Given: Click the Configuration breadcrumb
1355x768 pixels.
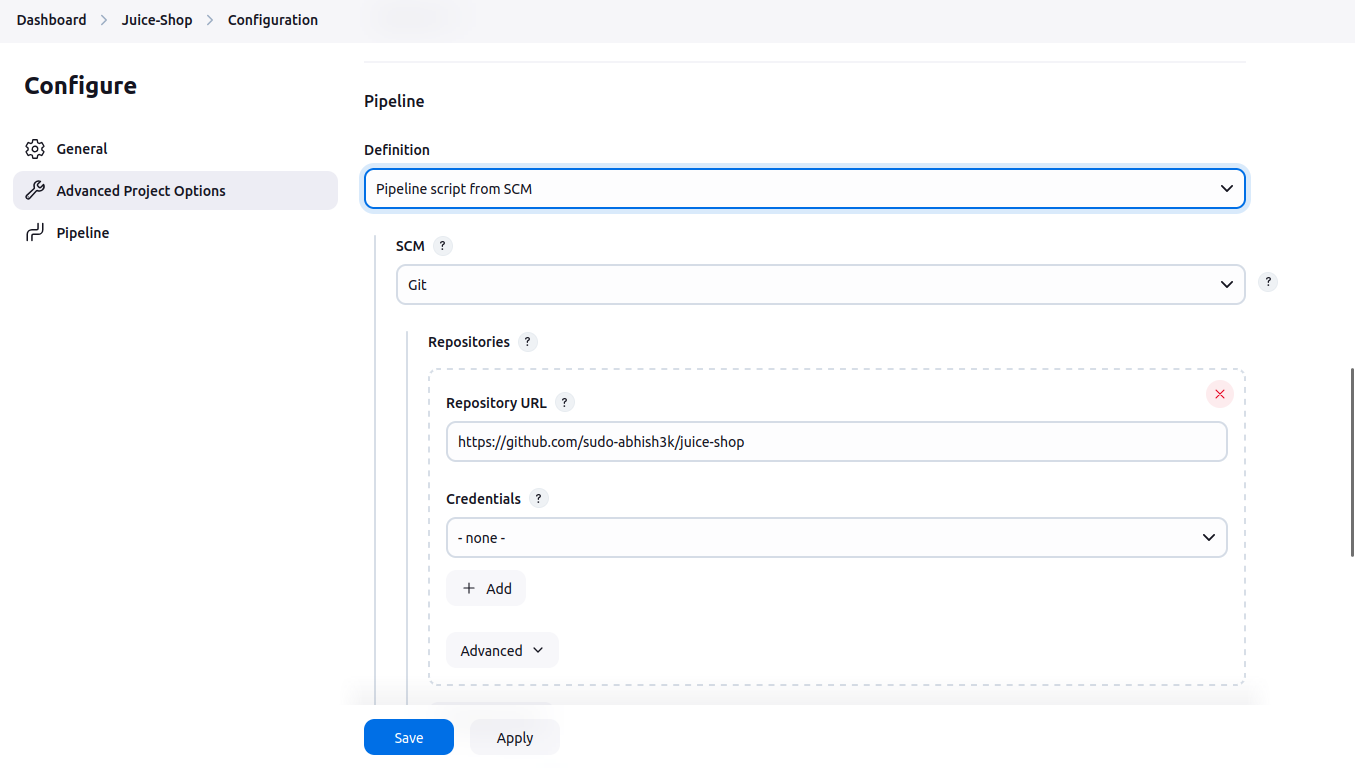Looking at the screenshot, I should (x=273, y=20).
